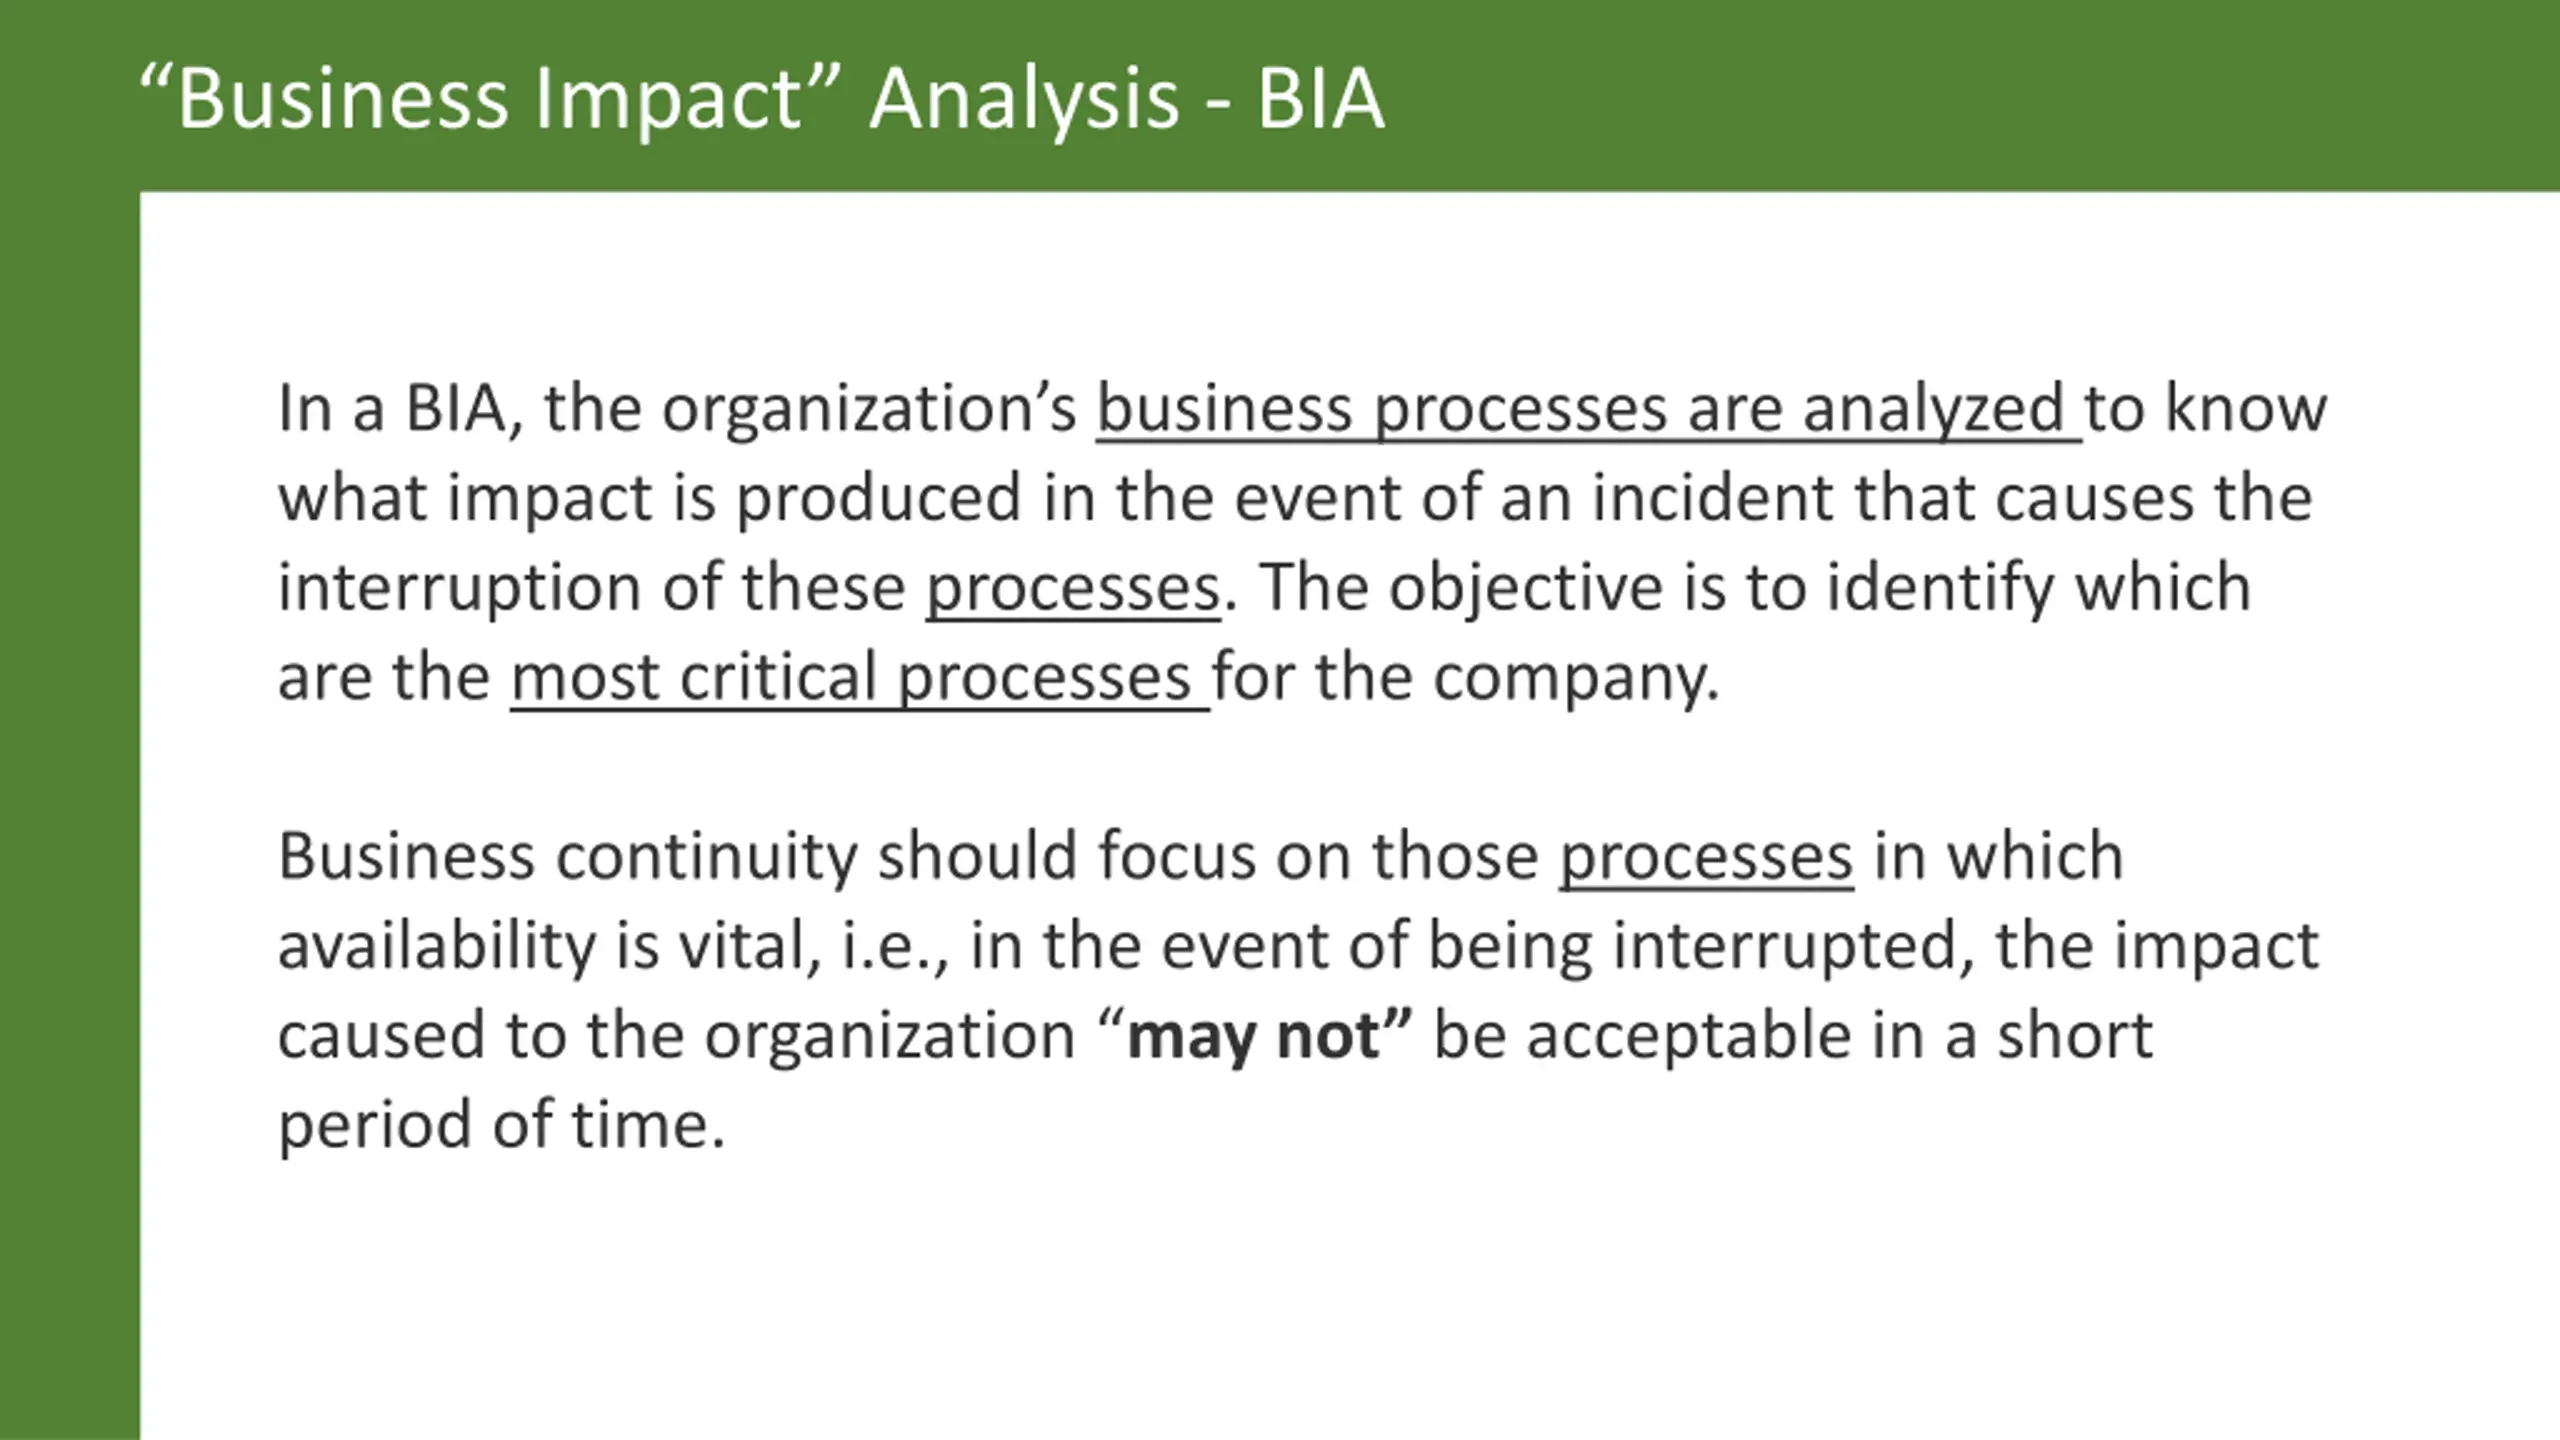Click "Business continuity" starting the second paragraph
This screenshot has width=2560, height=1440.
coord(567,857)
